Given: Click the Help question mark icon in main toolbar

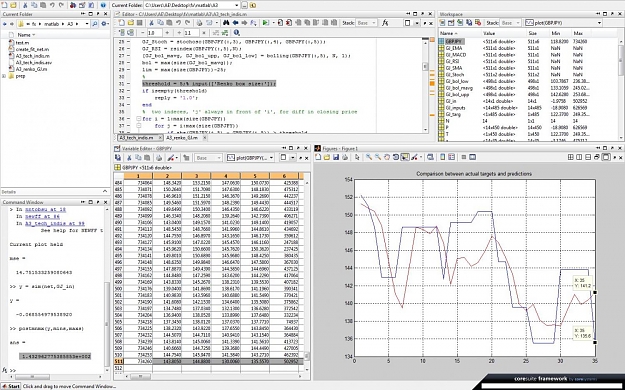Looking at the screenshot, I should click(103, 6).
